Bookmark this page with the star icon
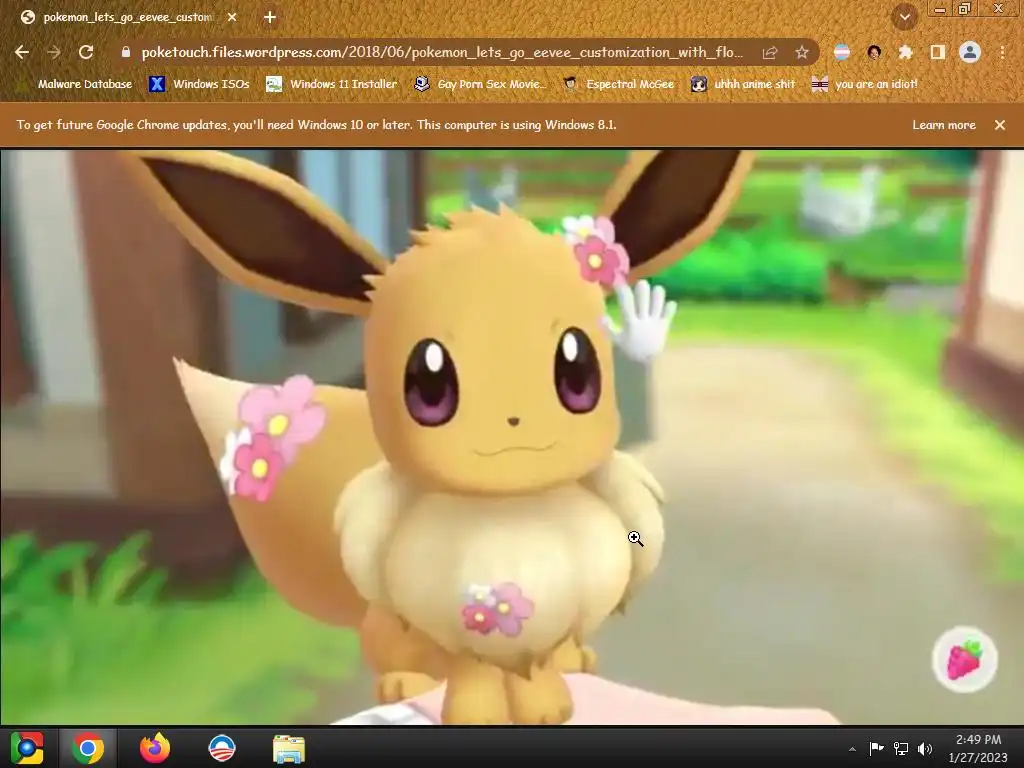 [802, 52]
